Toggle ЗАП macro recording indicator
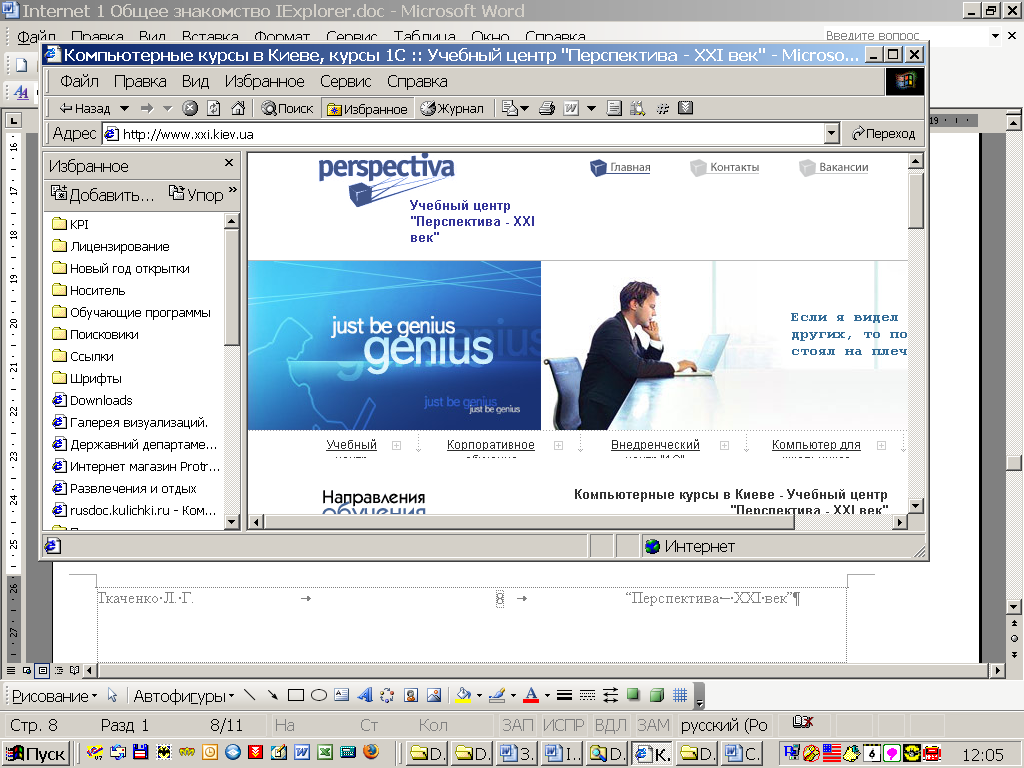The height and width of the screenshot is (768, 1024). (517, 725)
